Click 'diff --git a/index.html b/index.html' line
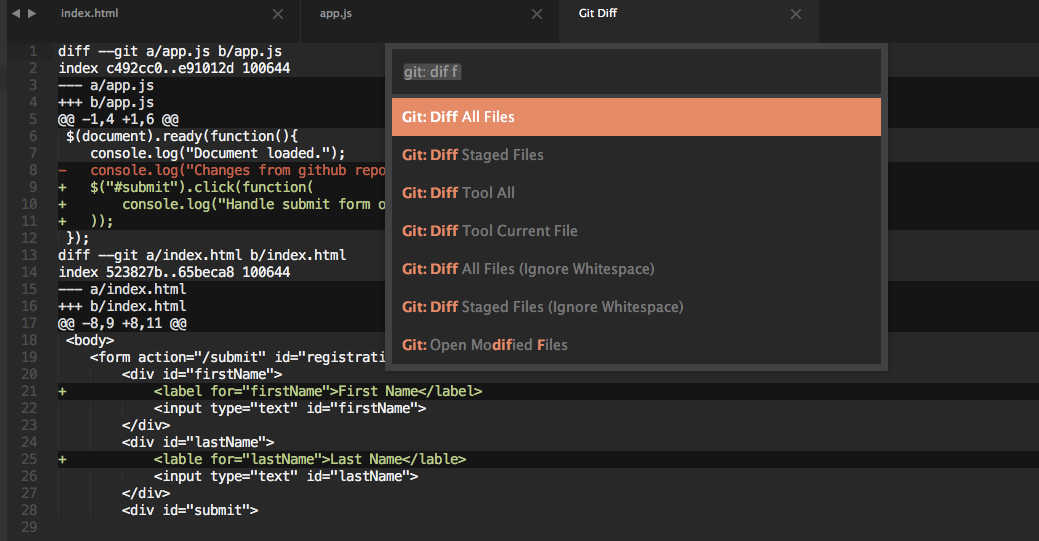This screenshot has width=1039, height=541. pyautogui.click(x=202, y=255)
